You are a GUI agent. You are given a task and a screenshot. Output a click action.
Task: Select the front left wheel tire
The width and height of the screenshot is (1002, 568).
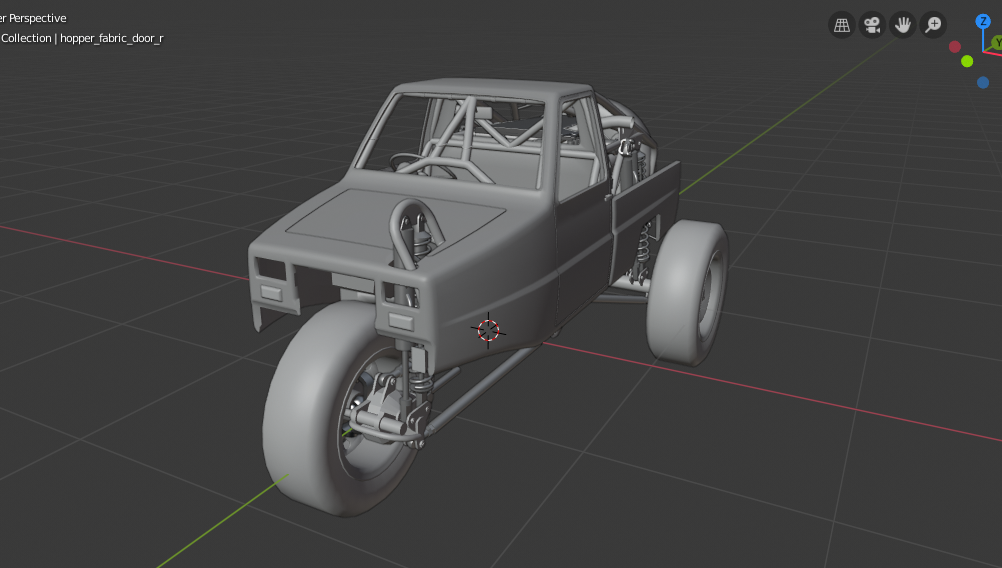pyautogui.click(x=307, y=409)
